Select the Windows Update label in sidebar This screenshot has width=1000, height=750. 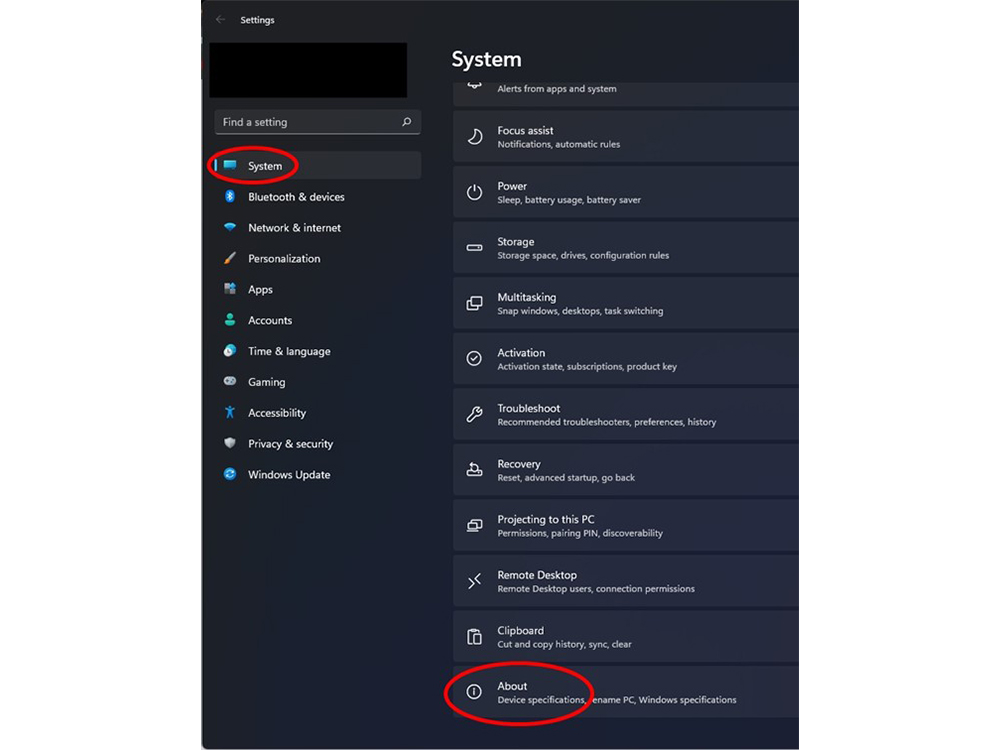coord(289,474)
